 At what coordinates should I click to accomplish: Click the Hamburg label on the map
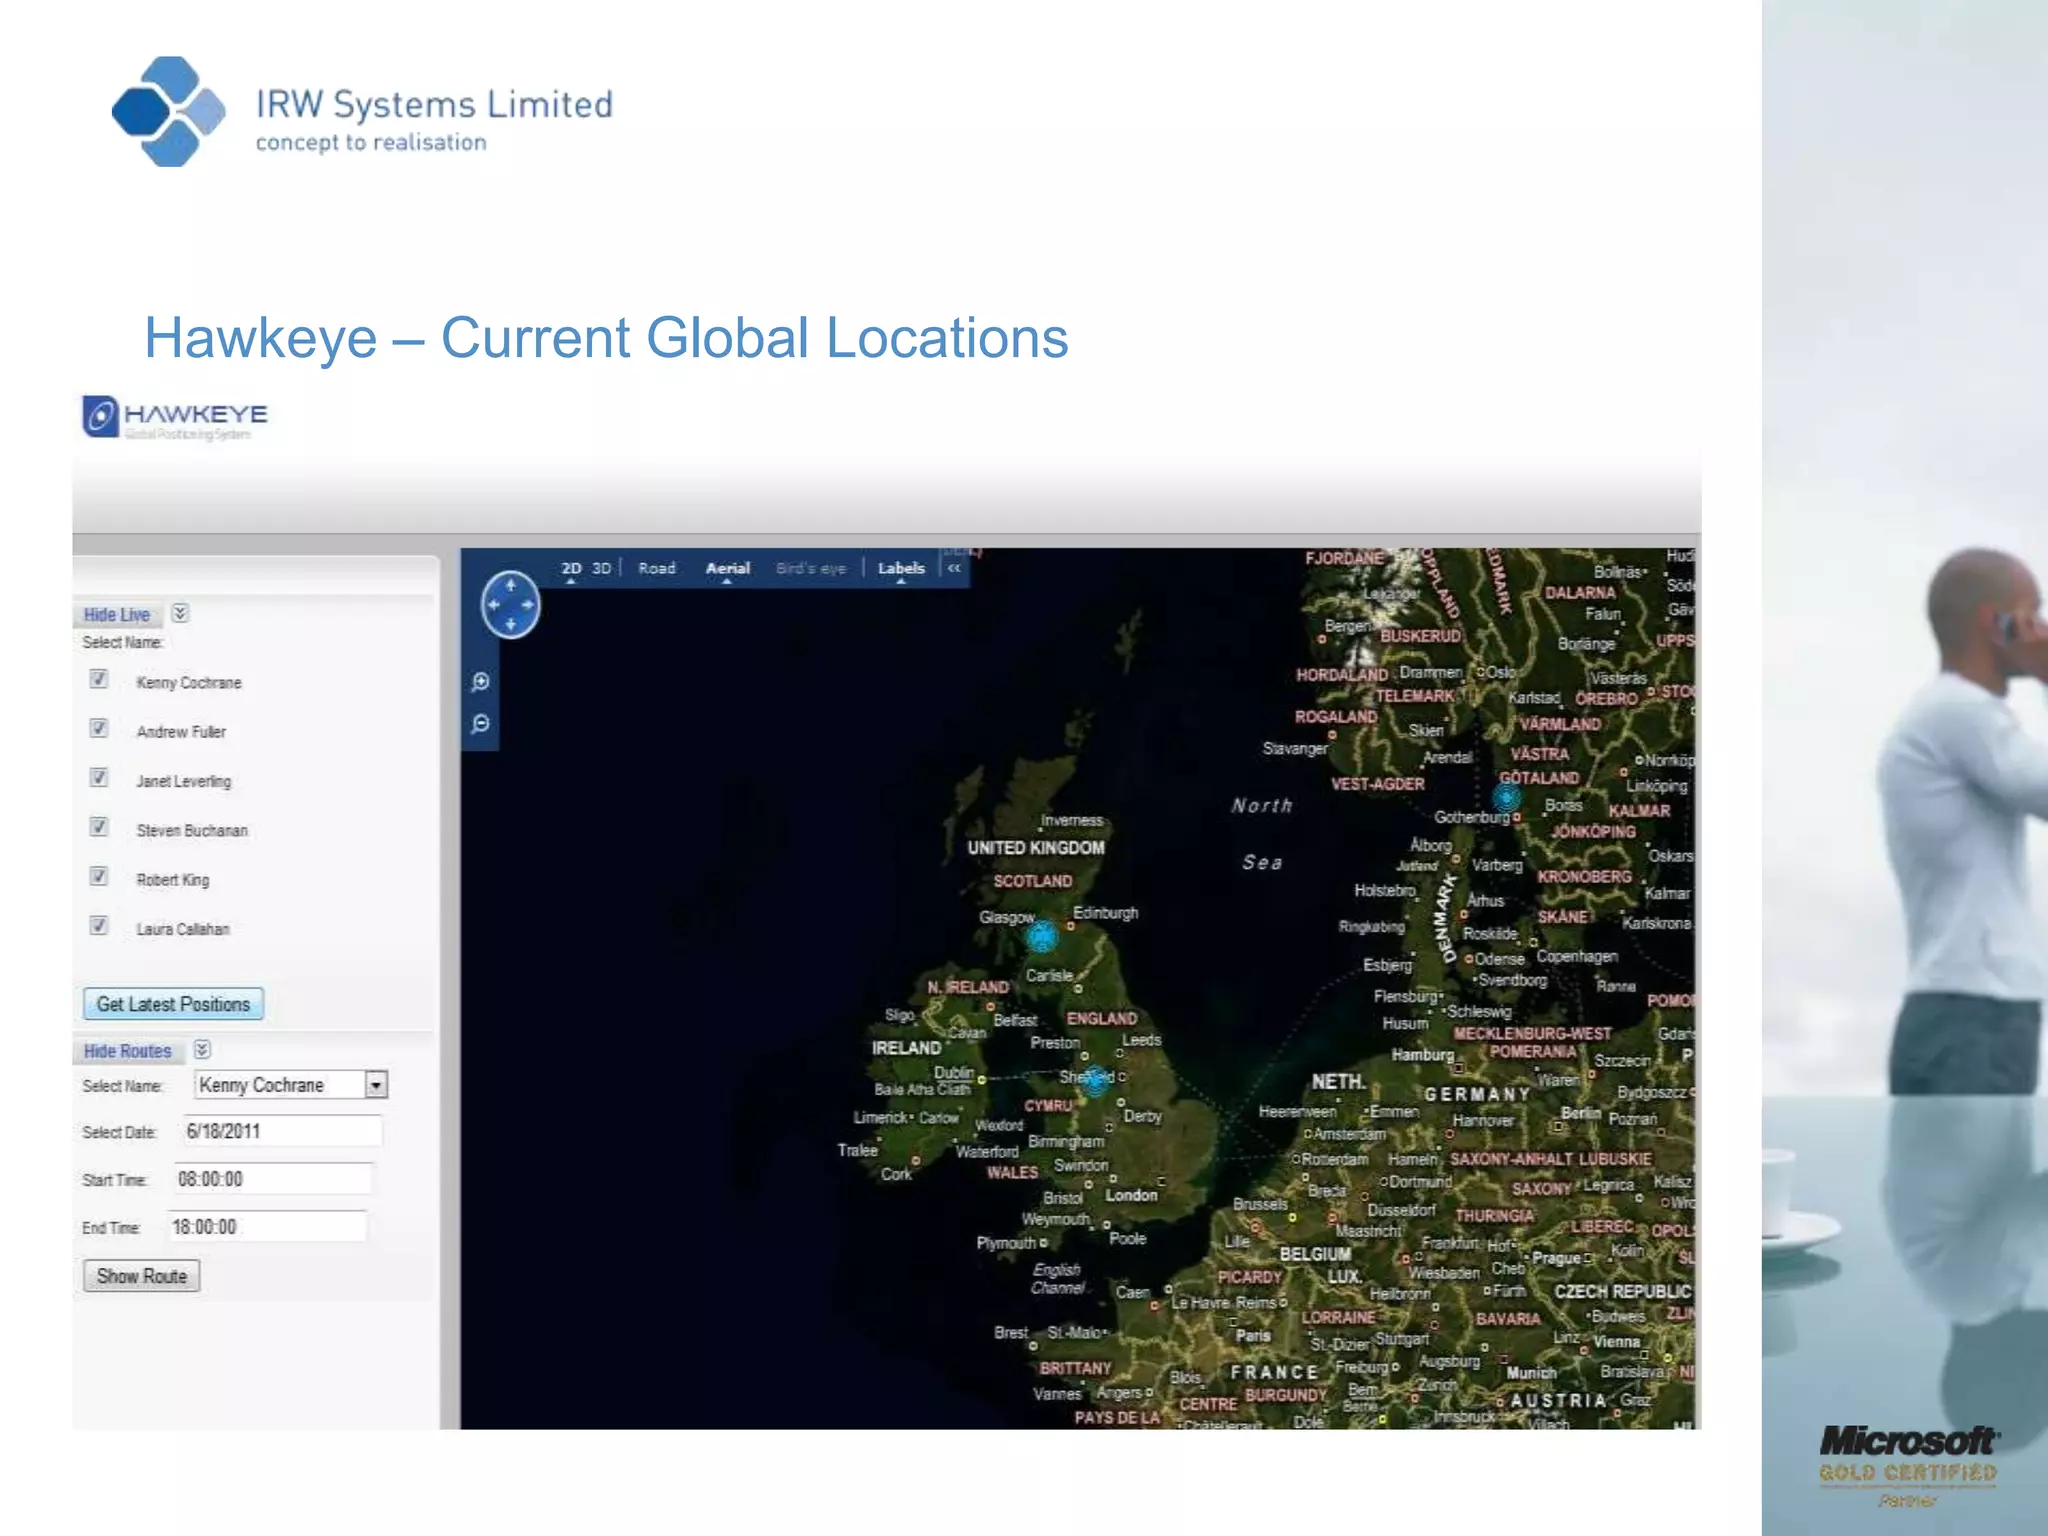(x=1423, y=1055)
